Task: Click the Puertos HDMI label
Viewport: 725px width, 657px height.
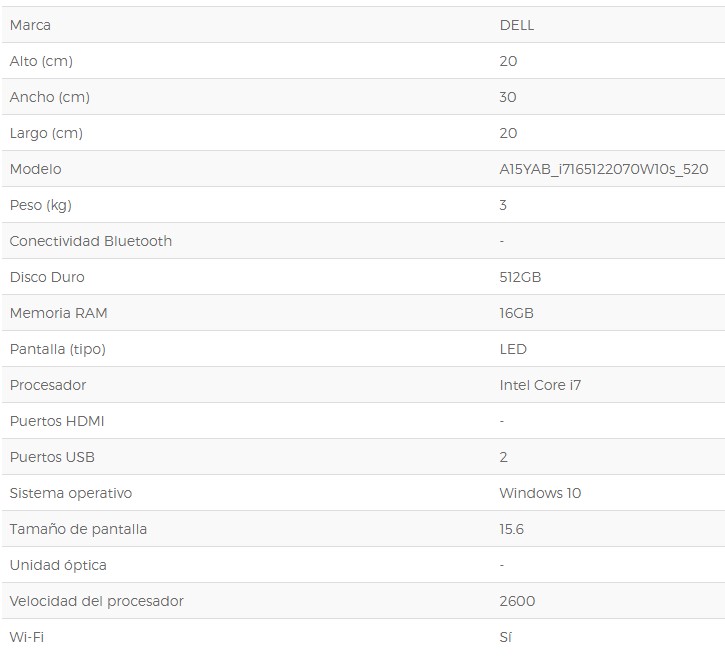Action: pos(57,422)
